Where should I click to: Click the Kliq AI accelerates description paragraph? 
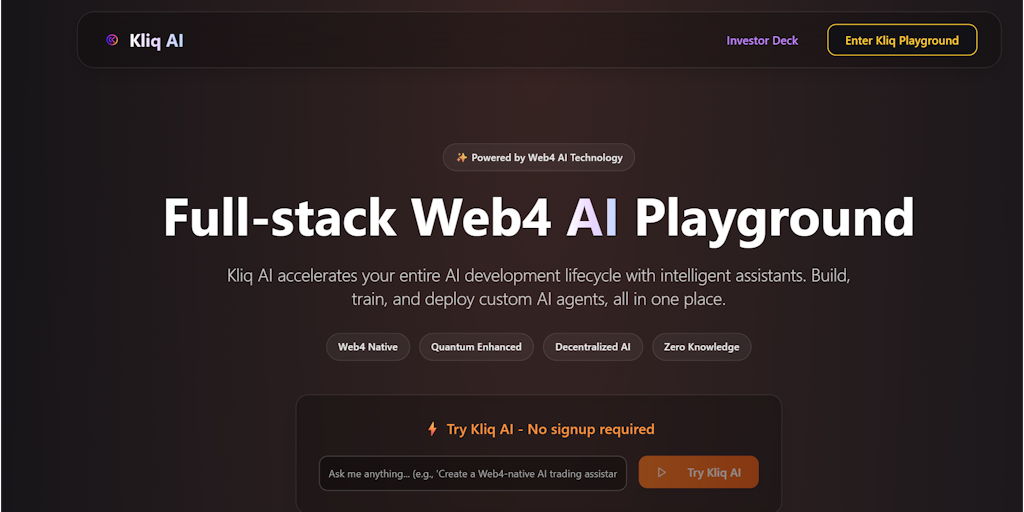click(x=539, y=287)
